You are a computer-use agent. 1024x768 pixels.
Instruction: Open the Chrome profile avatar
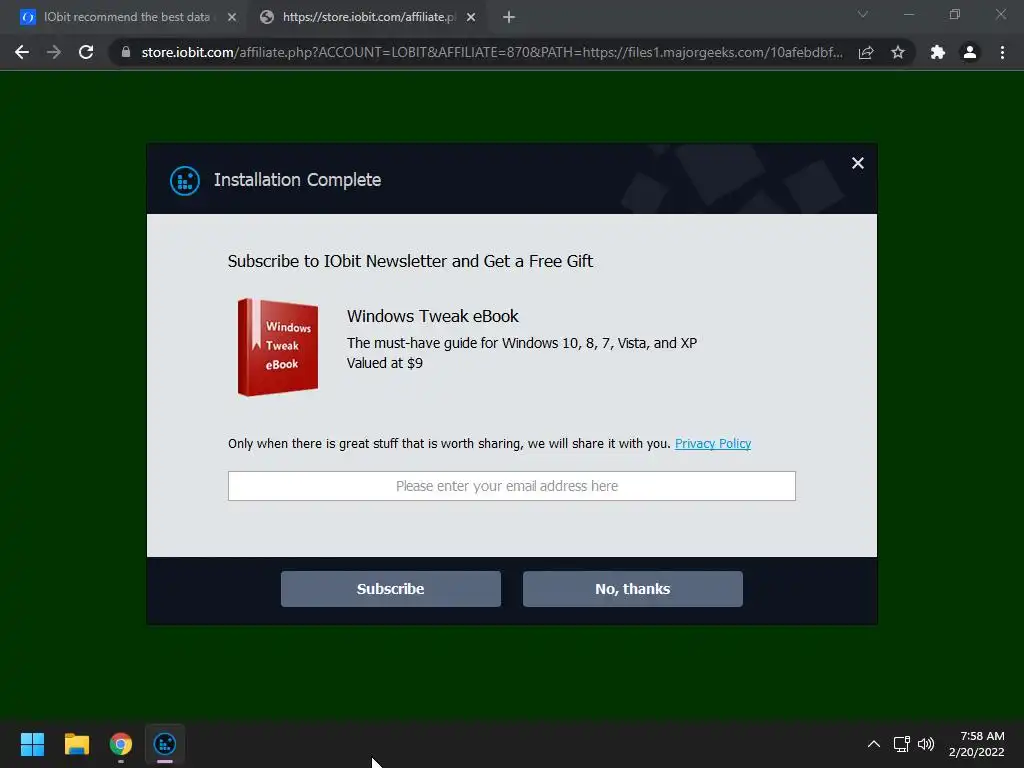tap(970, 52)
